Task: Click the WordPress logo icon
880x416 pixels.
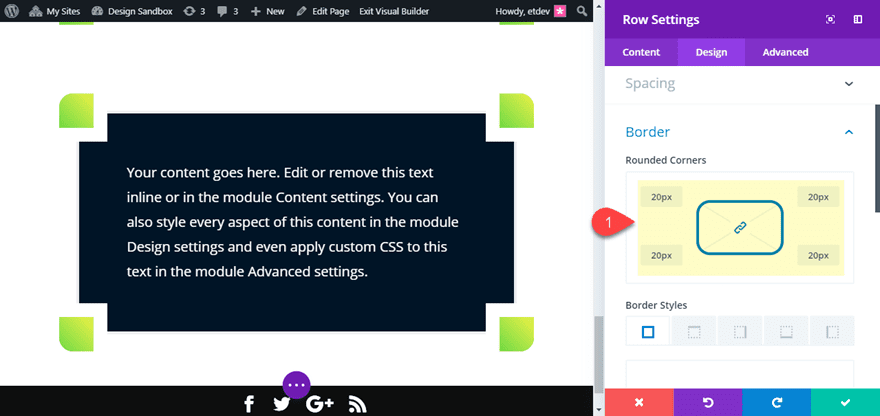Action: pyautogui.click(x=12, y=11)
